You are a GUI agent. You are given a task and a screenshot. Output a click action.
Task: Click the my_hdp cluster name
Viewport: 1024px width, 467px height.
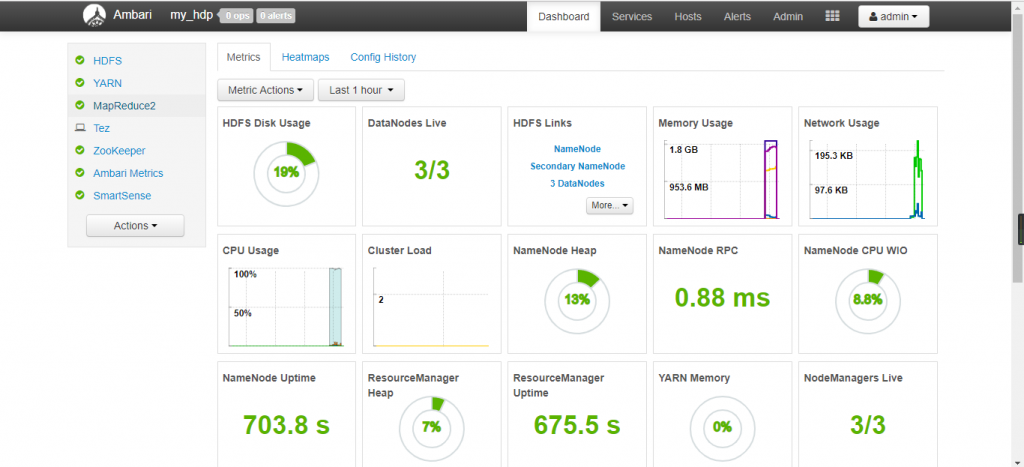[191, 16]
